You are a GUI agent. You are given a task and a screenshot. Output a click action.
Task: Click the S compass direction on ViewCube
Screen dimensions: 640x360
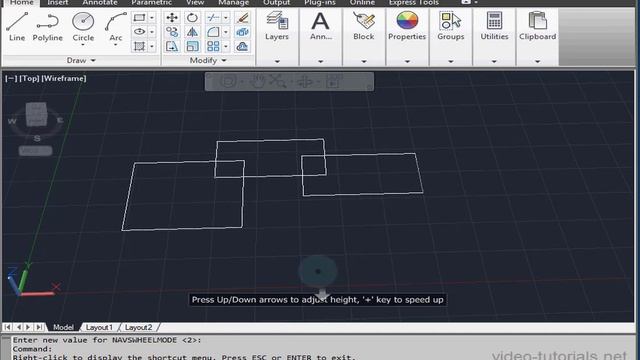pos(37,138)
